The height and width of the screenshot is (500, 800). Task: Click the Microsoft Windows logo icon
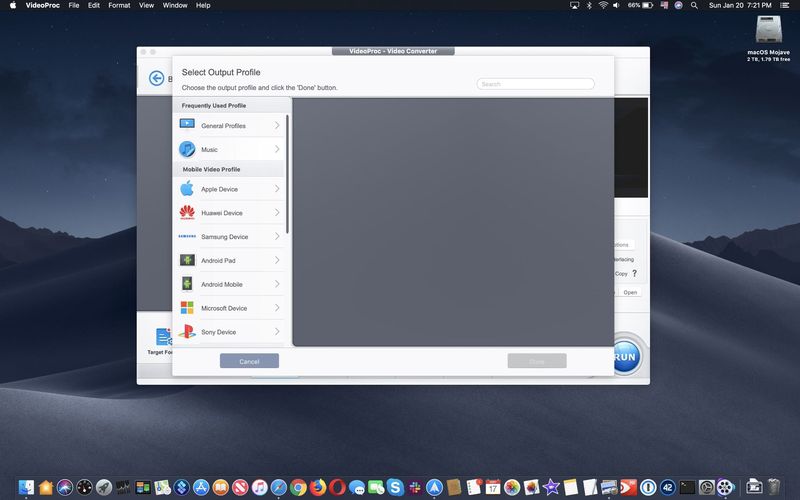[187, 308]
